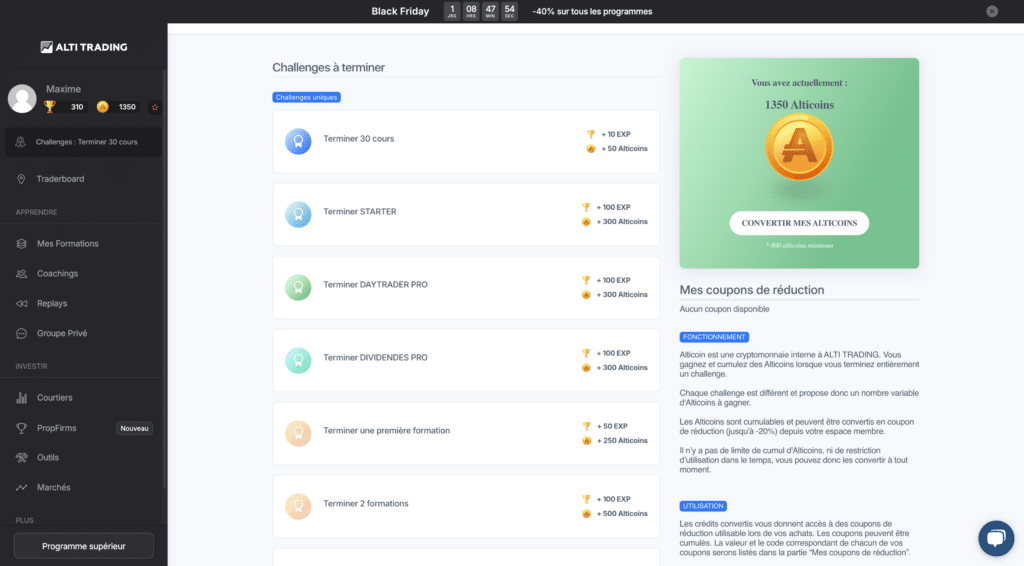Click "Terminer DIVIDENDES PRO" title text
1024x566 pixels.
point(376,358)
